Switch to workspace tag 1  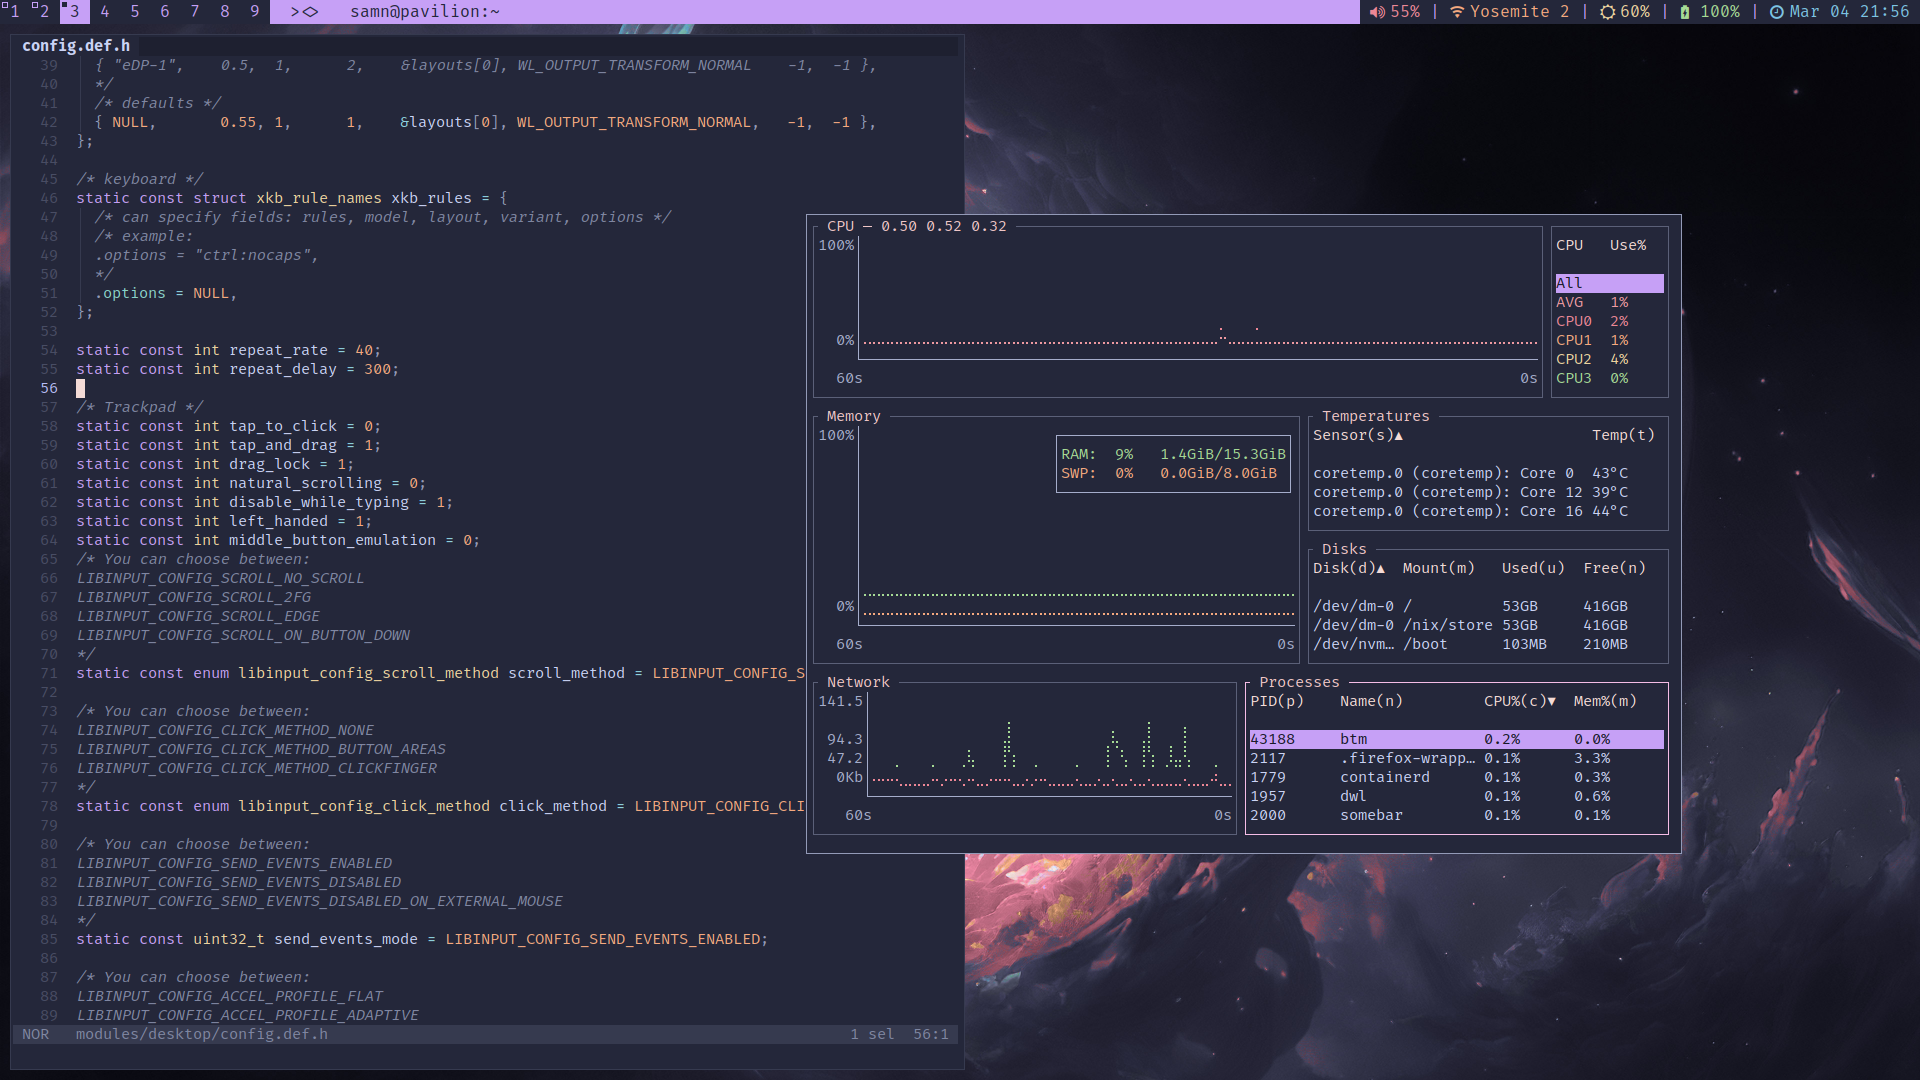(14, 12)
